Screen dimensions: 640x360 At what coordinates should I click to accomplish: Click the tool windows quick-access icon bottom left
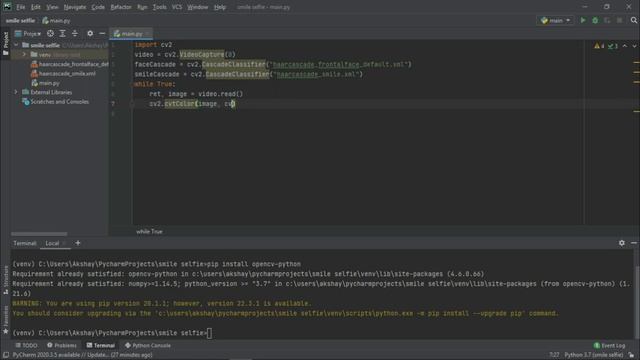pyautogui.click(x=6, y=355)
